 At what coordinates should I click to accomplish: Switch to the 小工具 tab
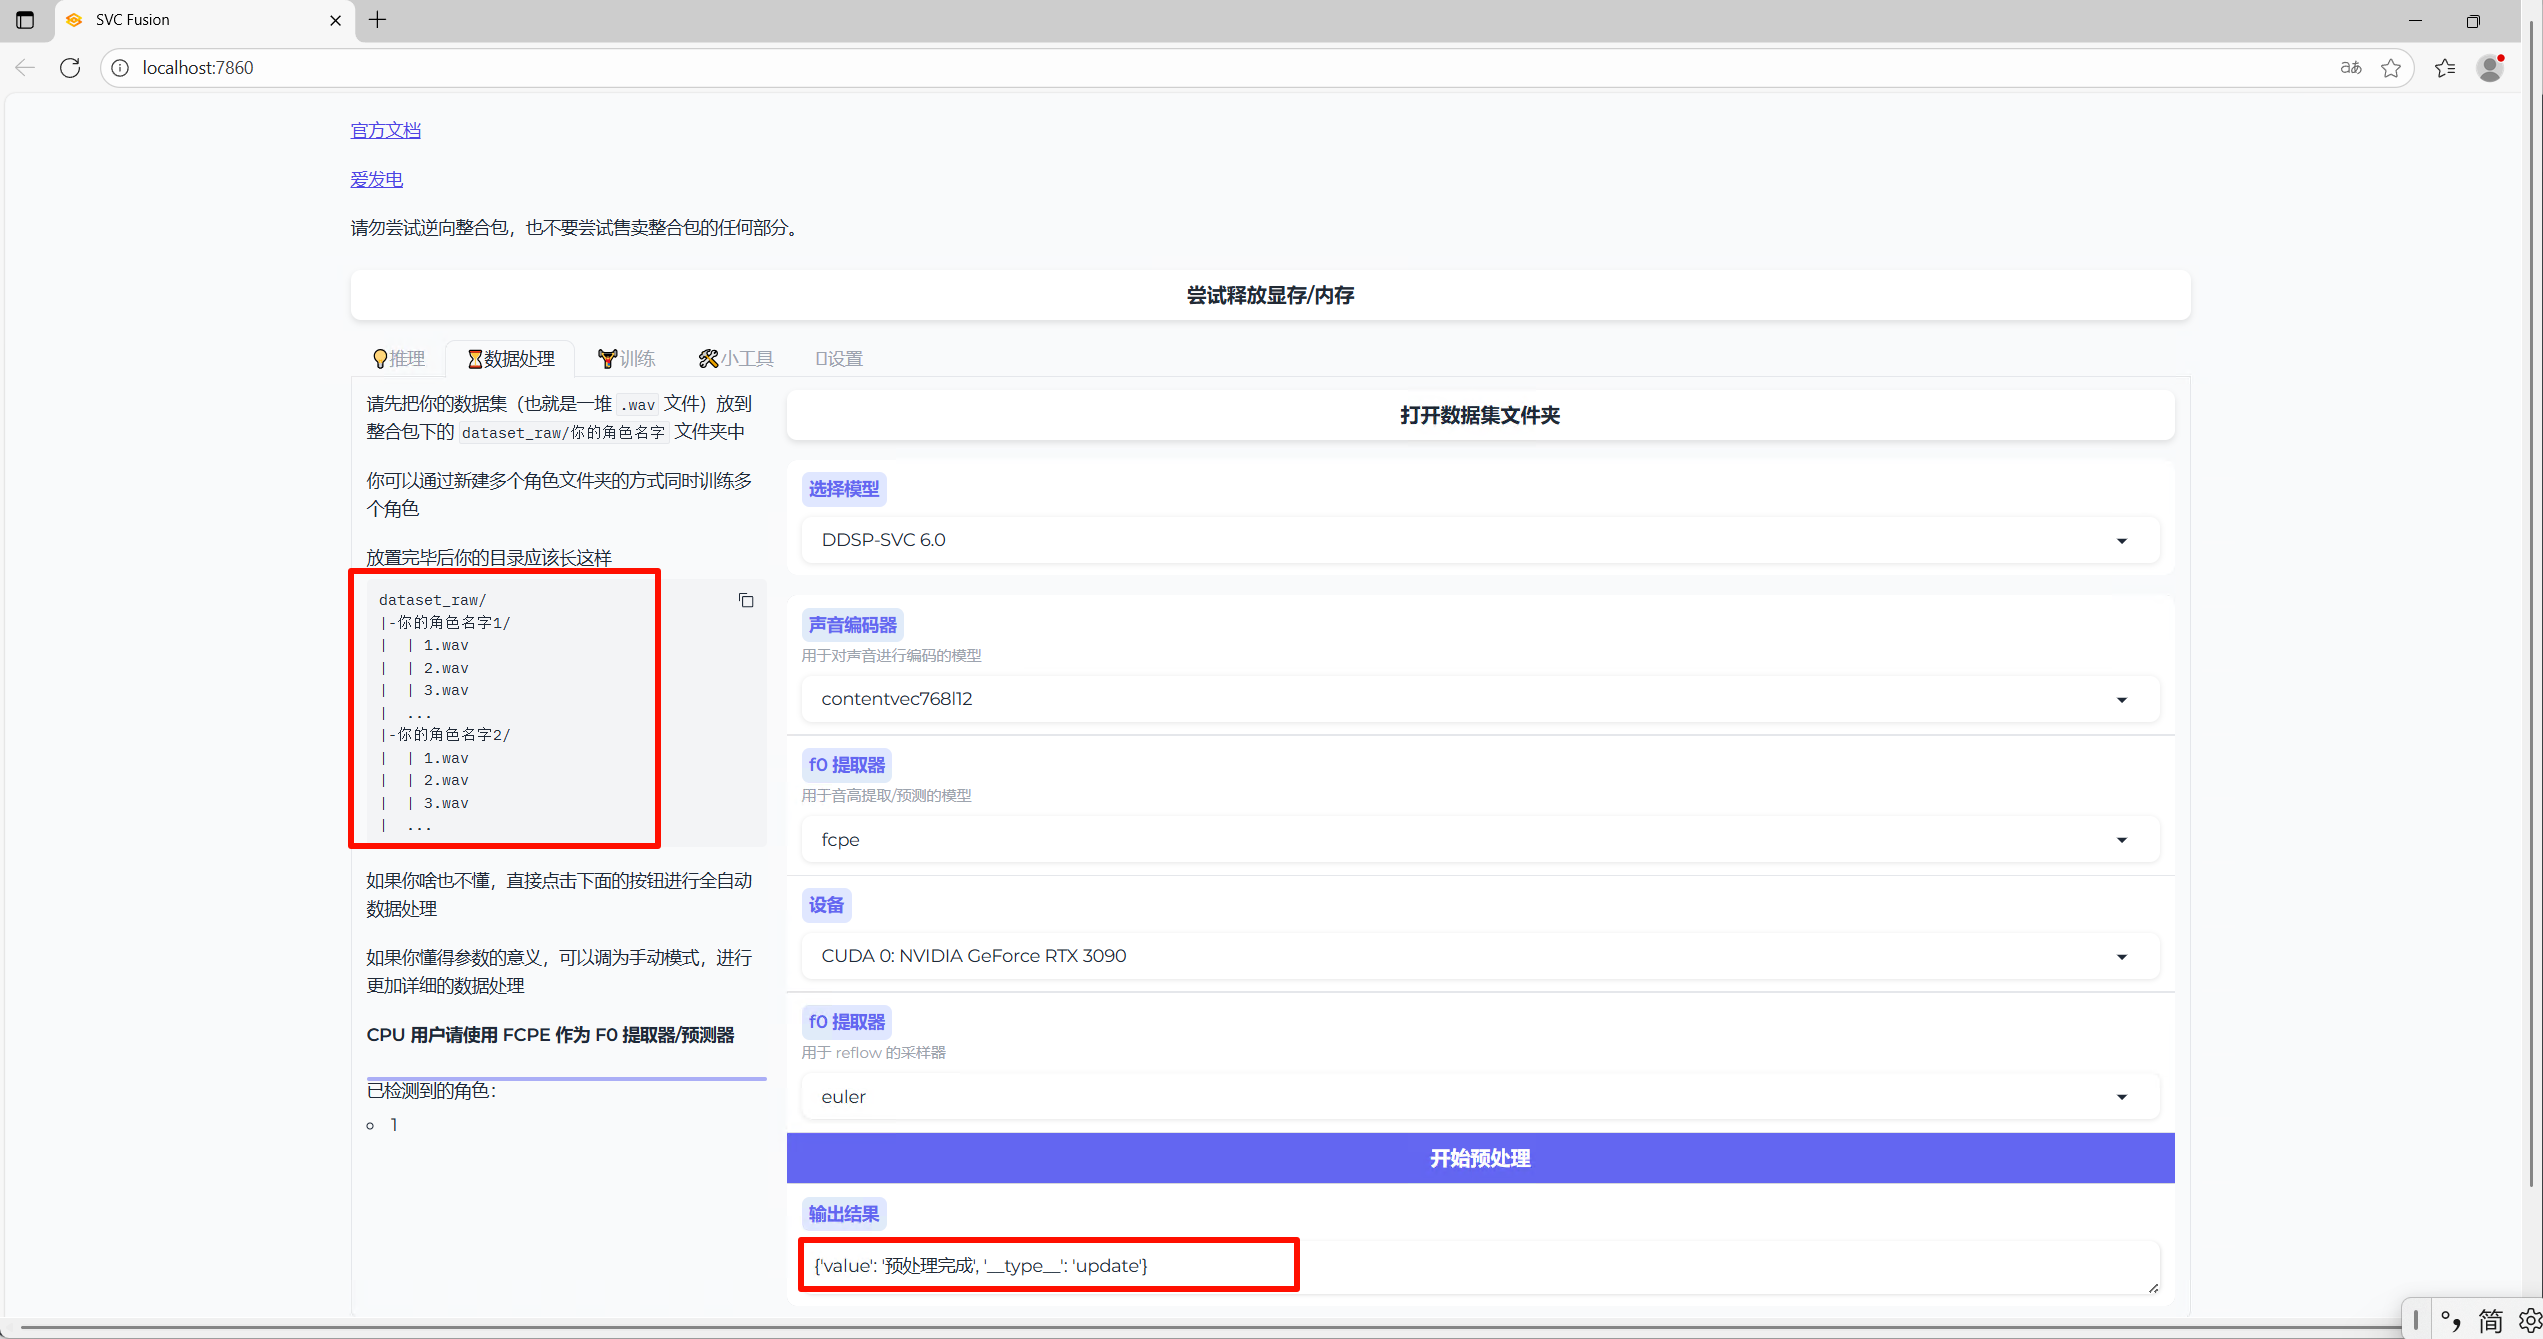(737, 358)
